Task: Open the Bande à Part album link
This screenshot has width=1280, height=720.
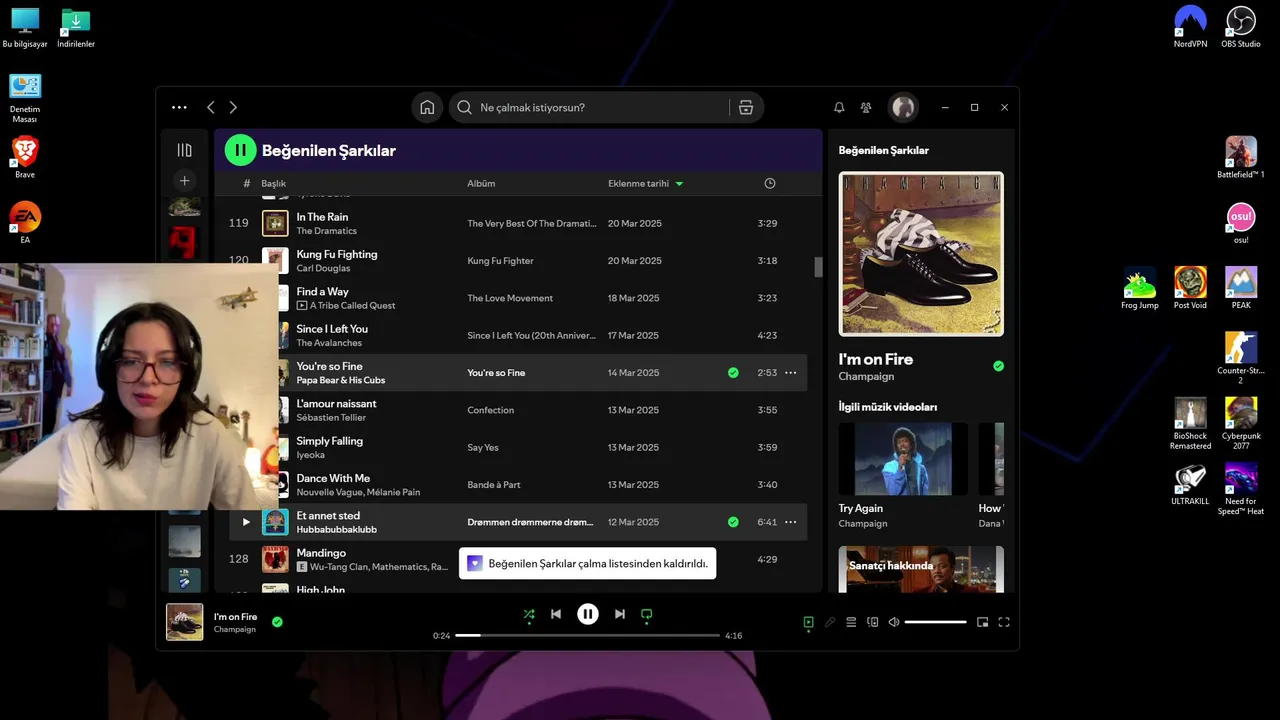Action: 494,485
